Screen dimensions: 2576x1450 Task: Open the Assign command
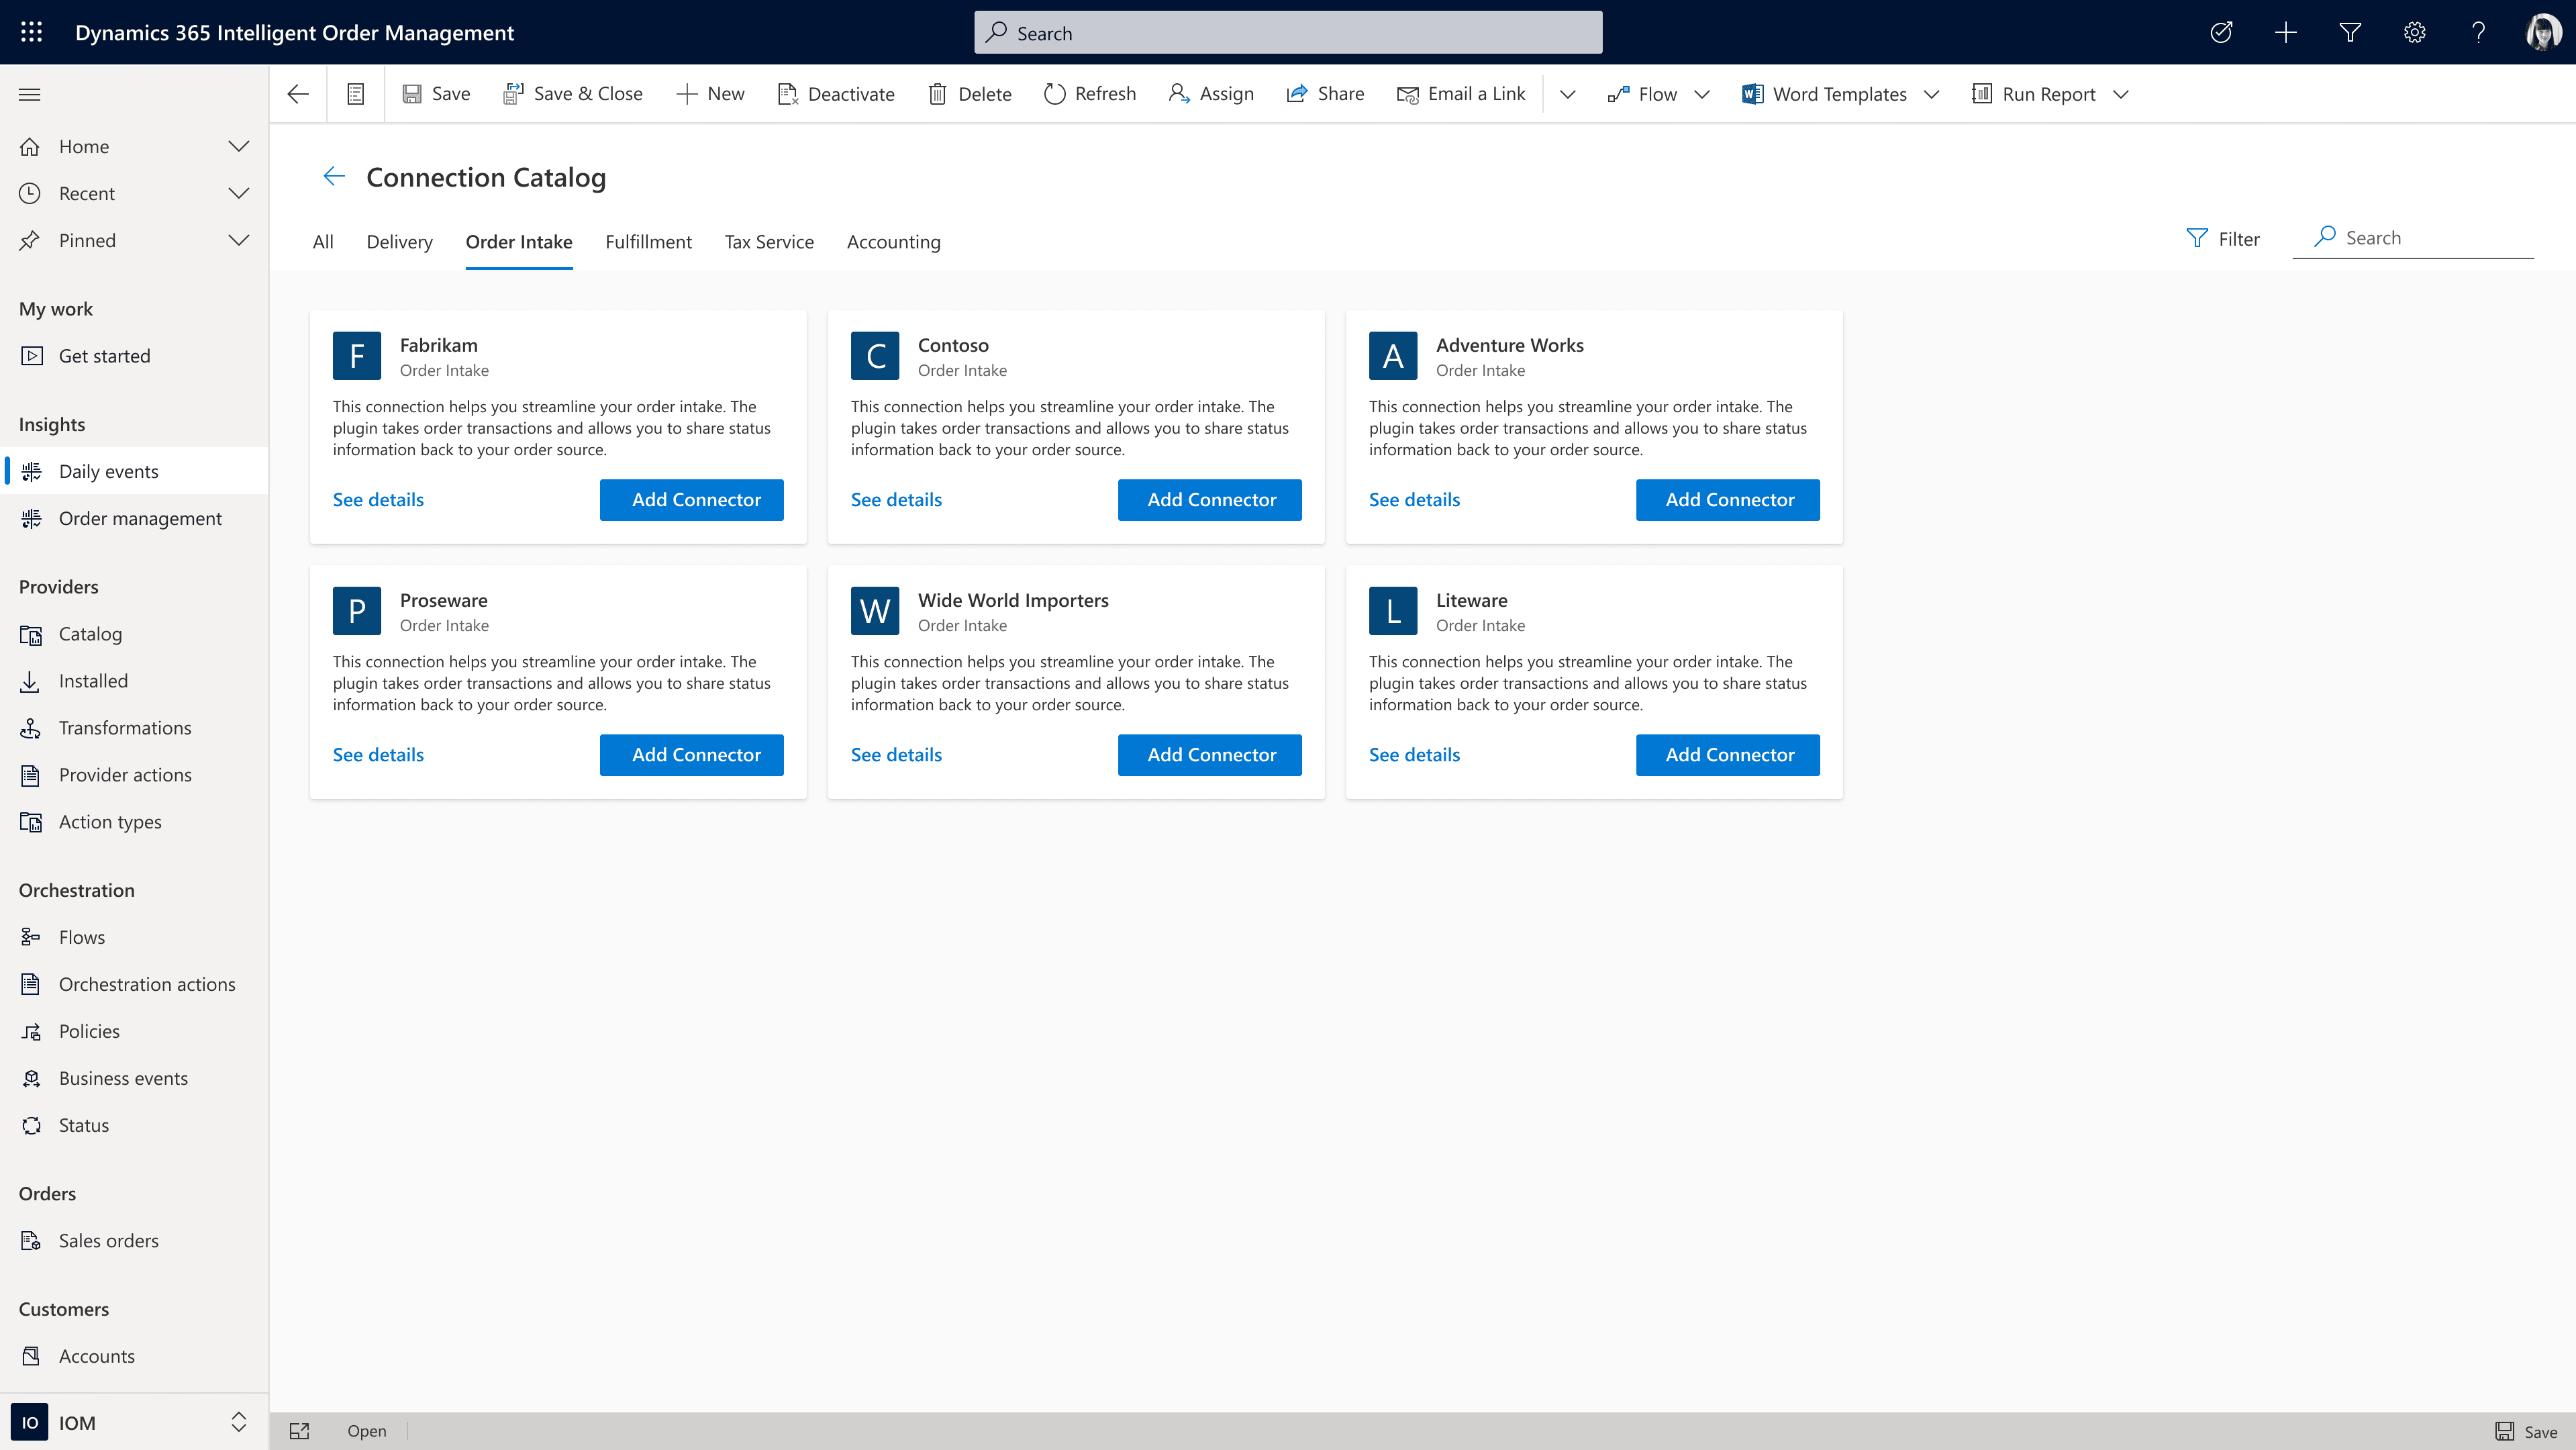point(1210,93)
